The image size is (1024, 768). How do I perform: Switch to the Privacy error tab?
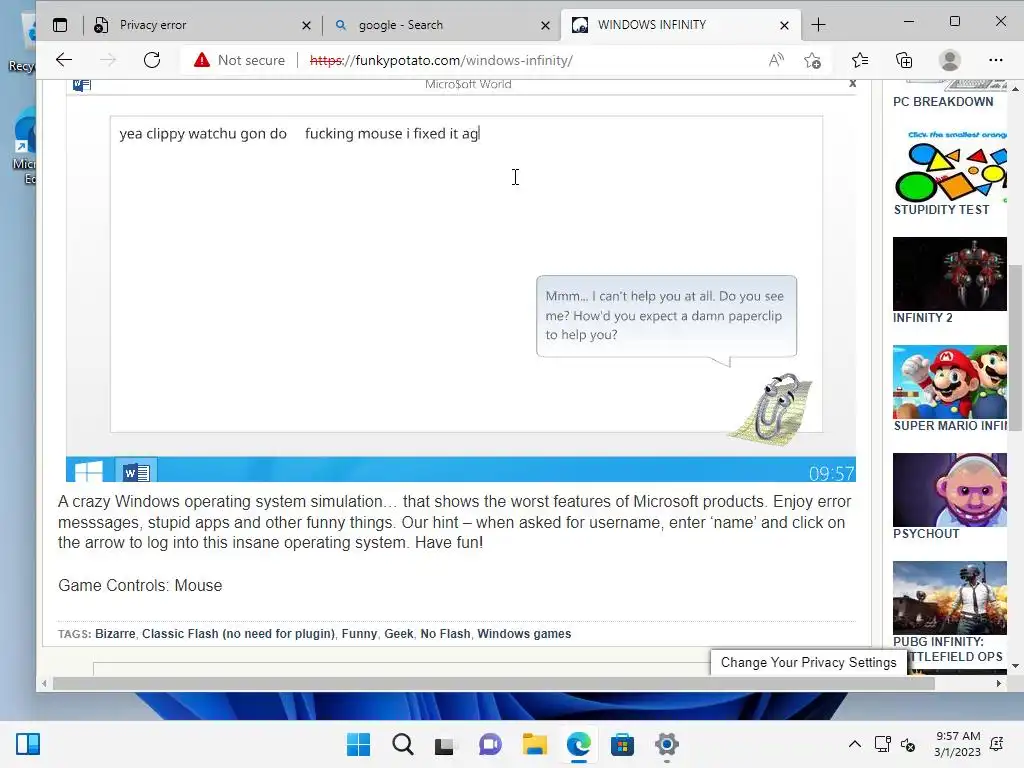click(202, 25)
